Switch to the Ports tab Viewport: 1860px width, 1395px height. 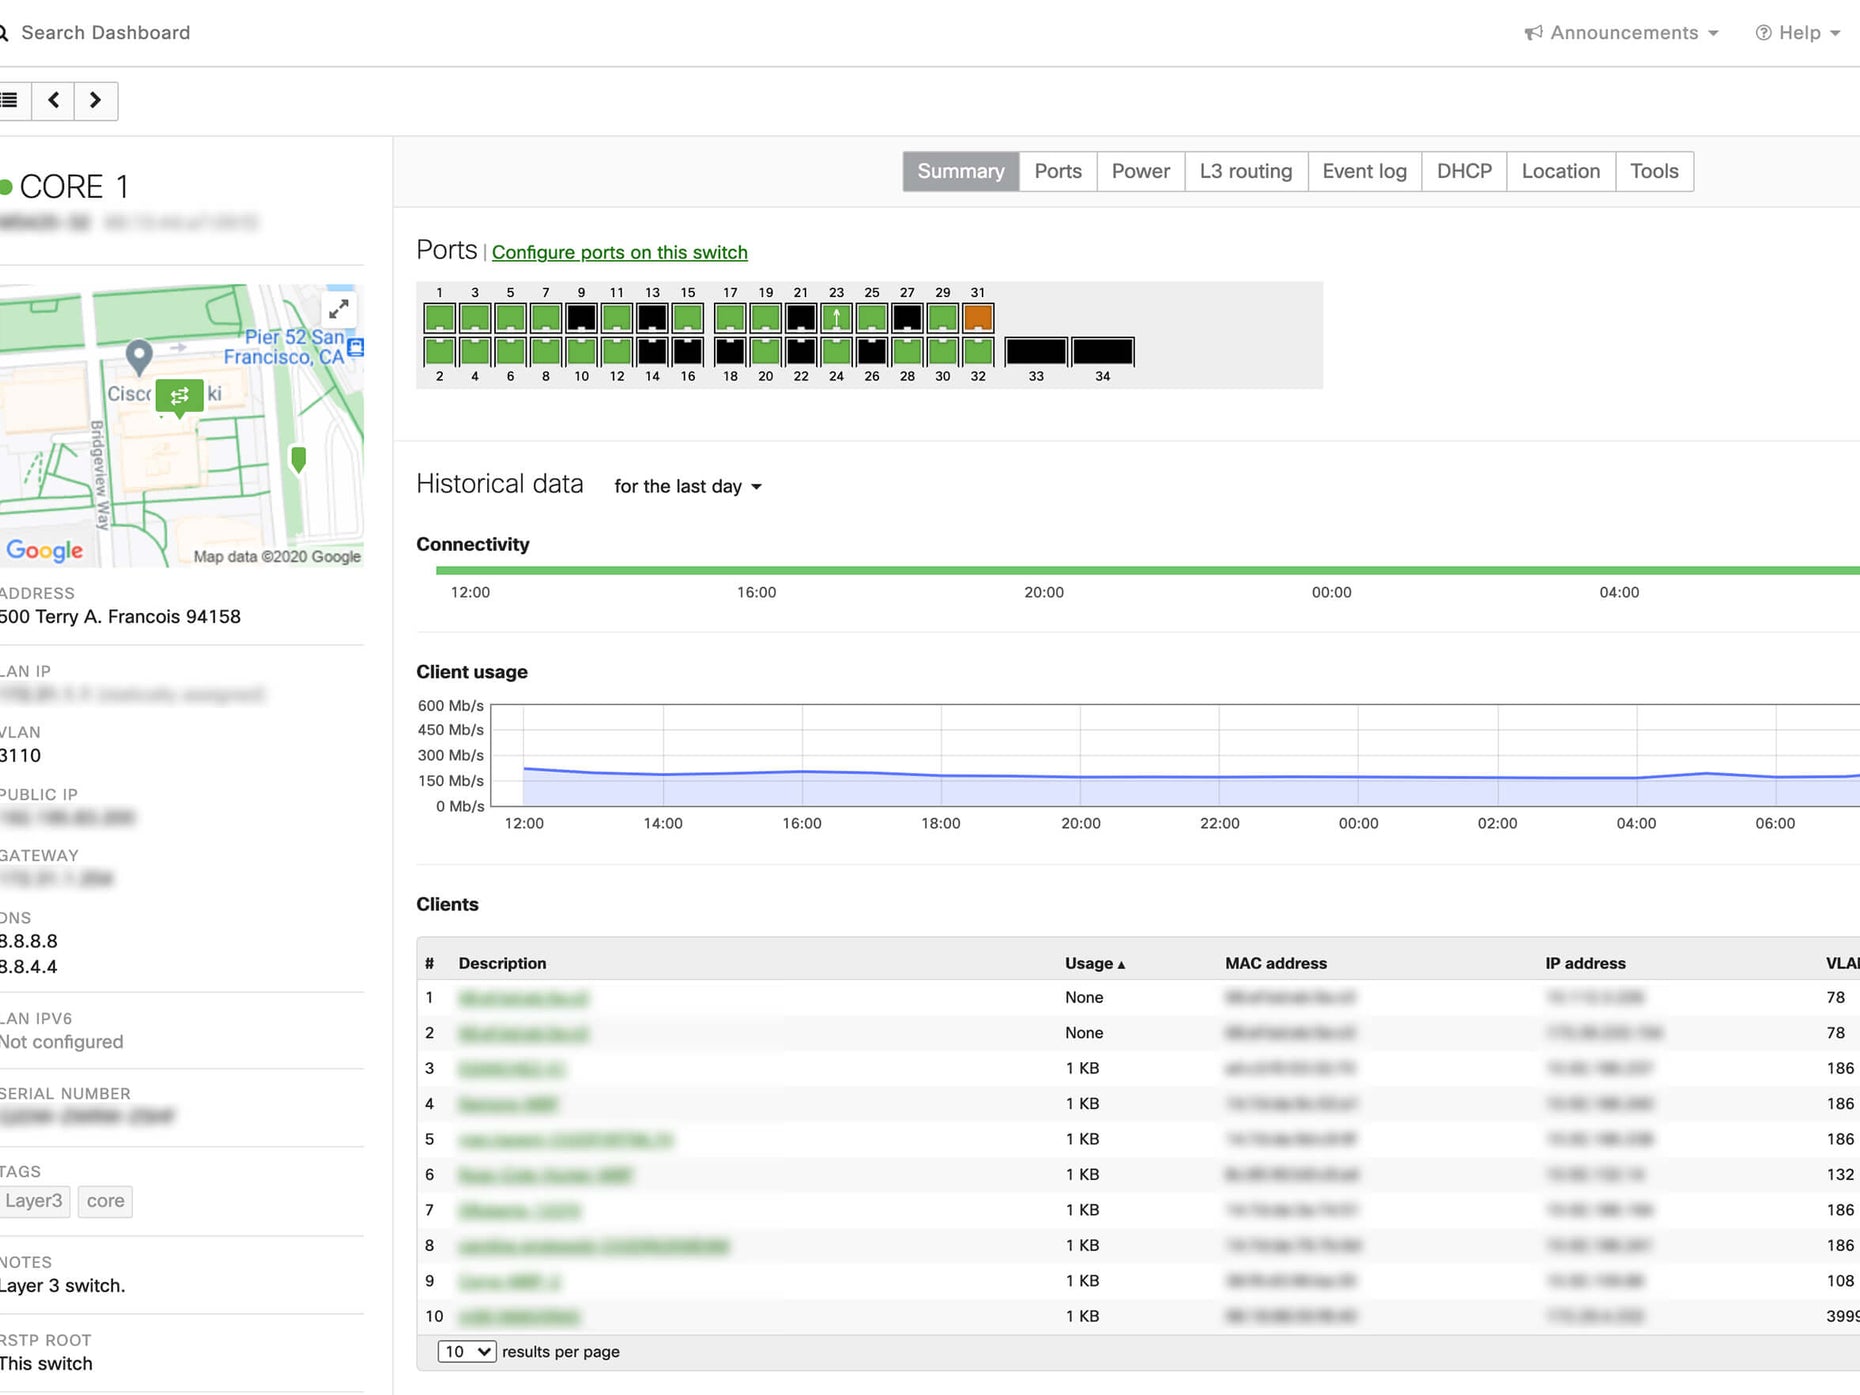pyautogui.click(x=1058, y=171)
